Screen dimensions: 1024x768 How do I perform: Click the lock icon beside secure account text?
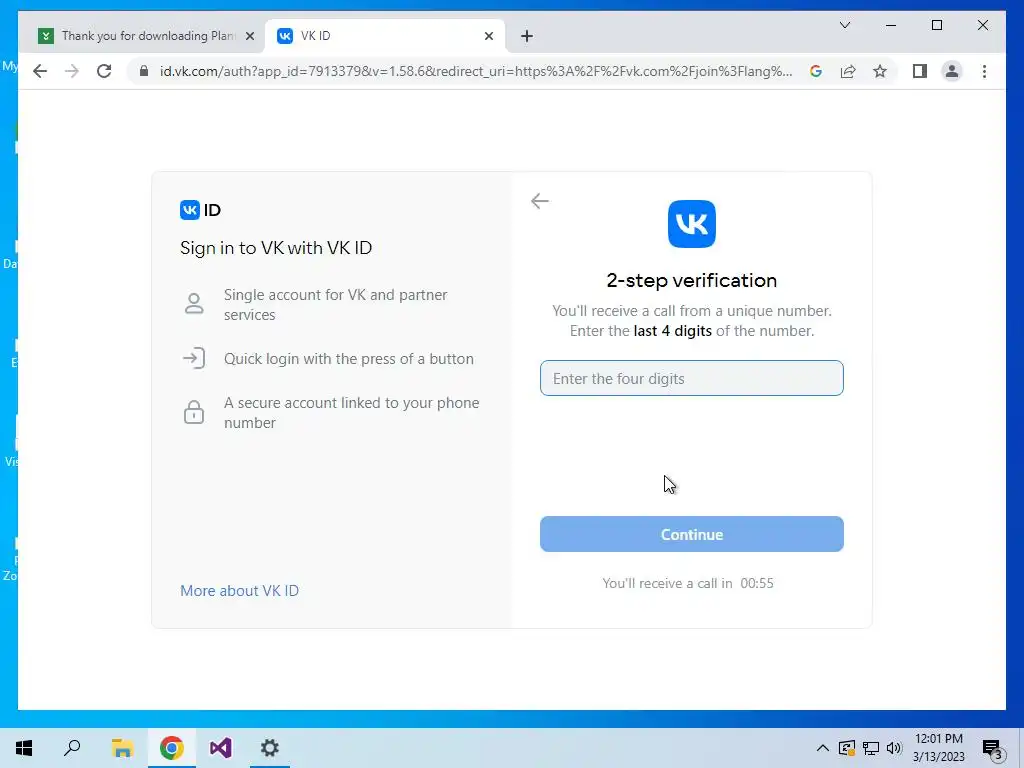[194, 412]
